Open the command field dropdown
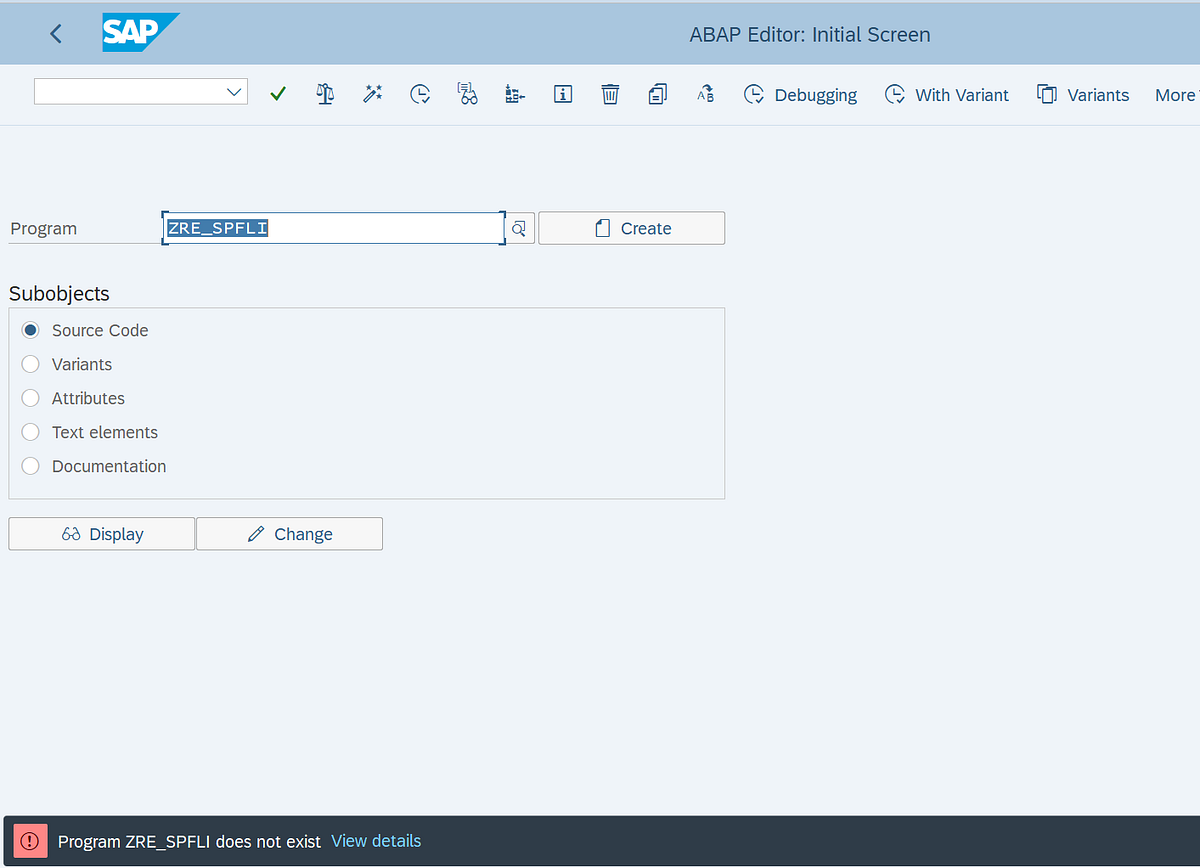 point(233,91)
